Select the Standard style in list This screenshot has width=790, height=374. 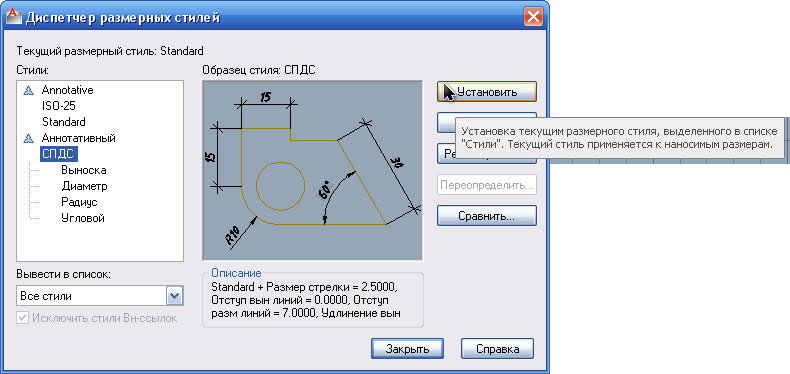(x=64, y=122)
